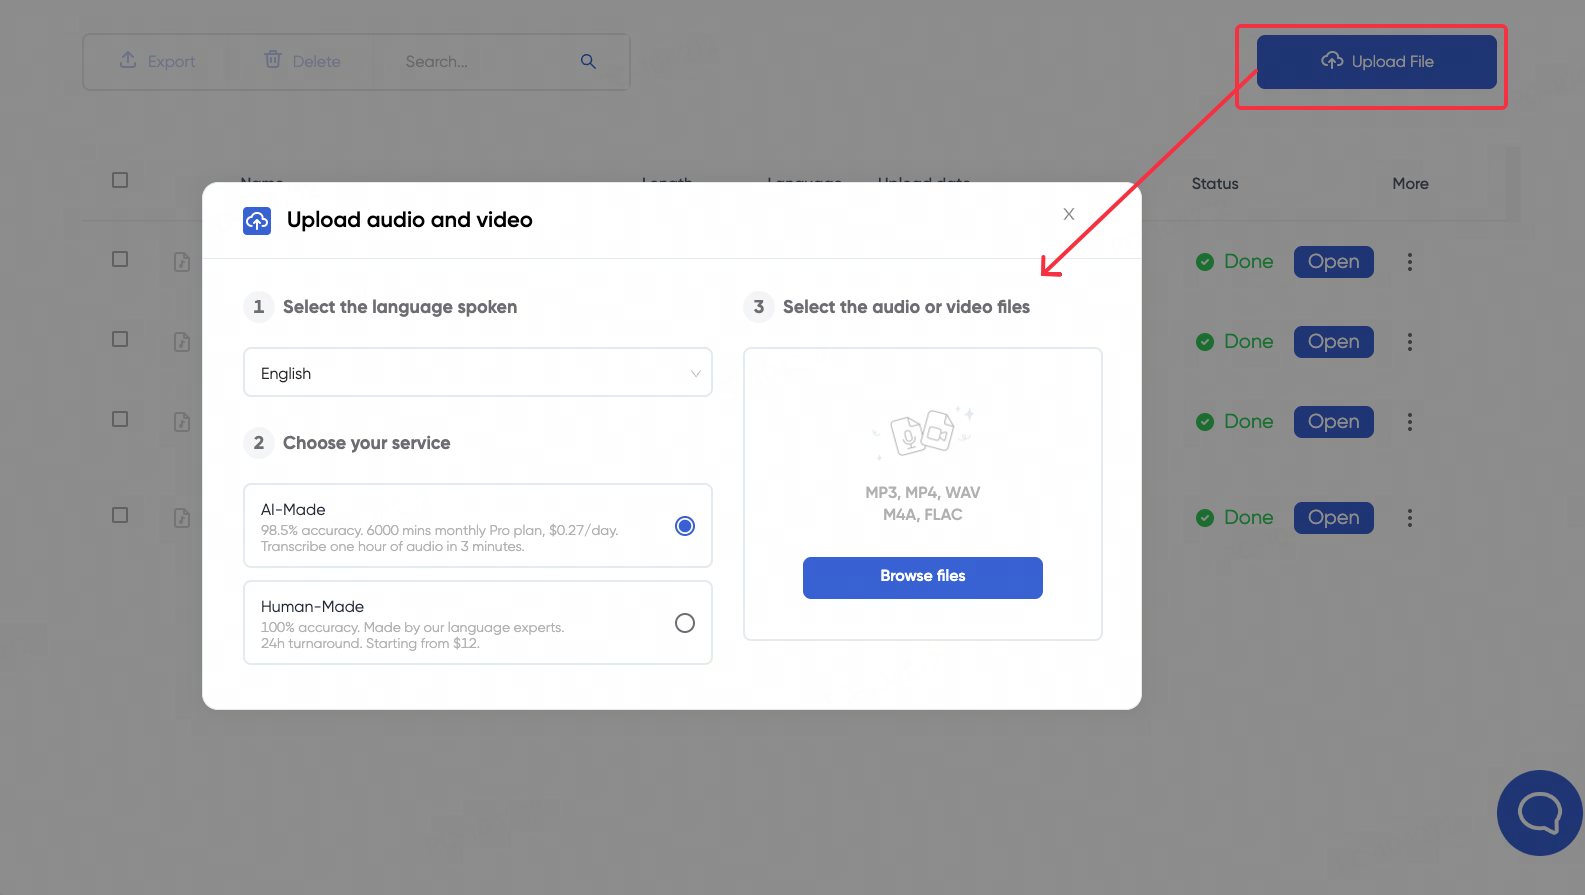
Task: Click the third row's audio file icon
Action: click(x=182, y=422)
